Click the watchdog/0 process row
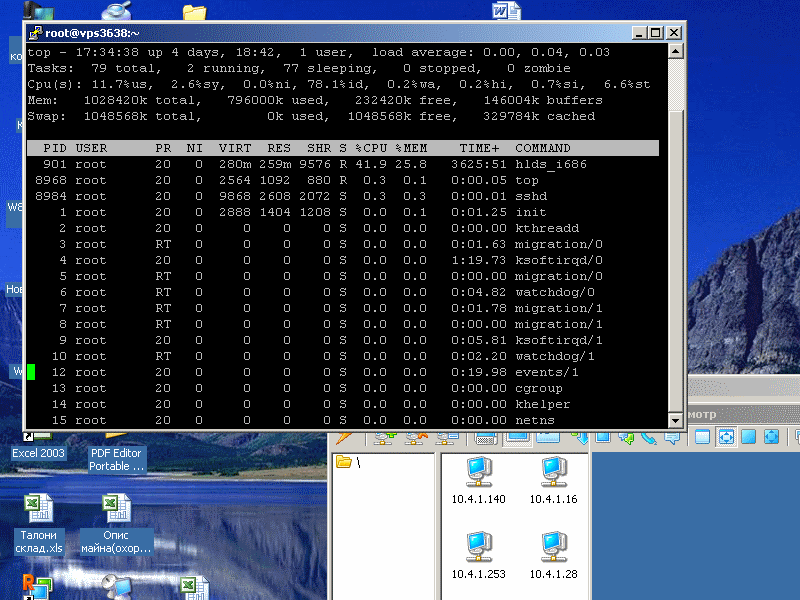Screen dimensions: 800x600 (343, 292)
